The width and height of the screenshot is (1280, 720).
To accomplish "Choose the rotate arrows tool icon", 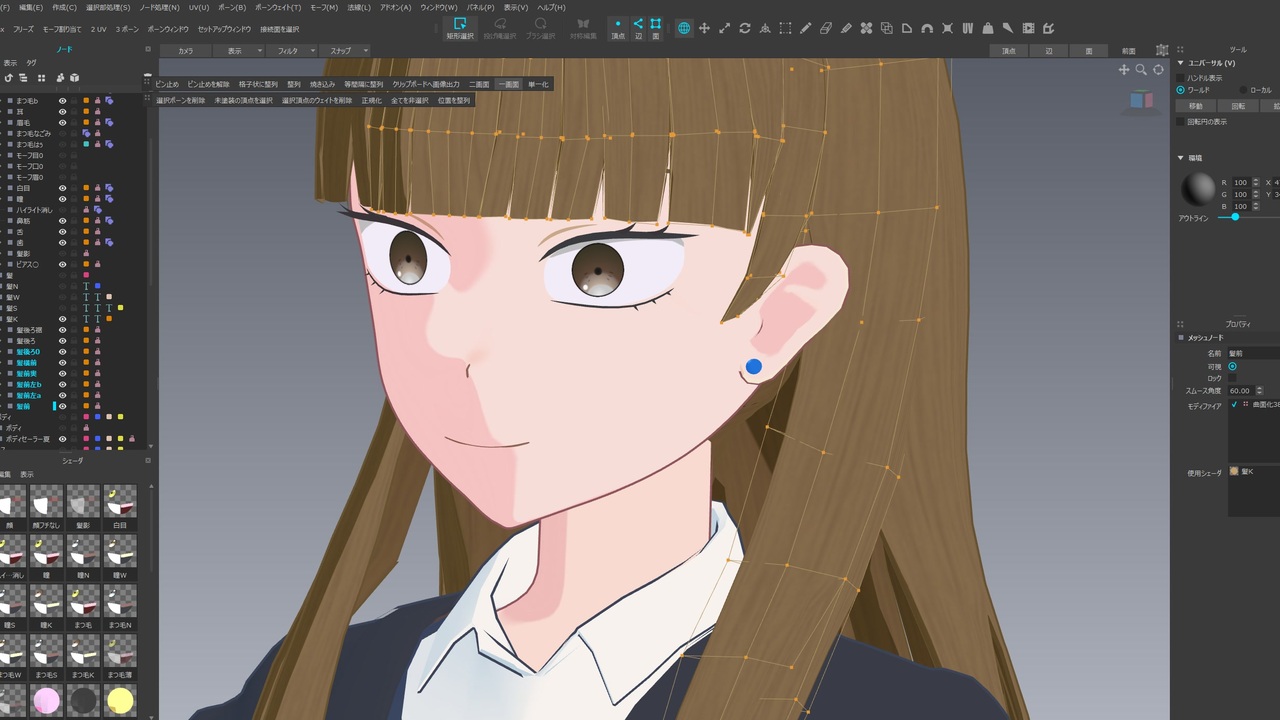I will pyautogui.click(x=745, y=28).
